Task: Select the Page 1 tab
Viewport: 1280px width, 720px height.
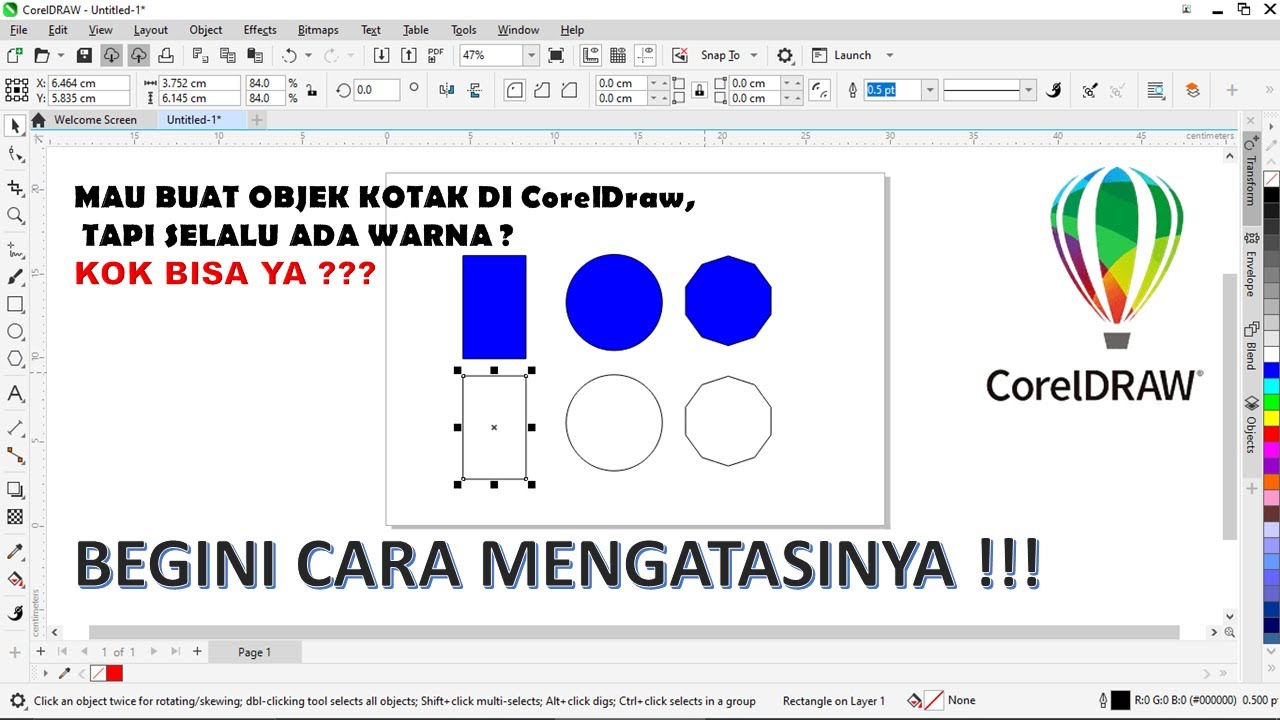Action: pyautogui.click(x=254, y=652)
